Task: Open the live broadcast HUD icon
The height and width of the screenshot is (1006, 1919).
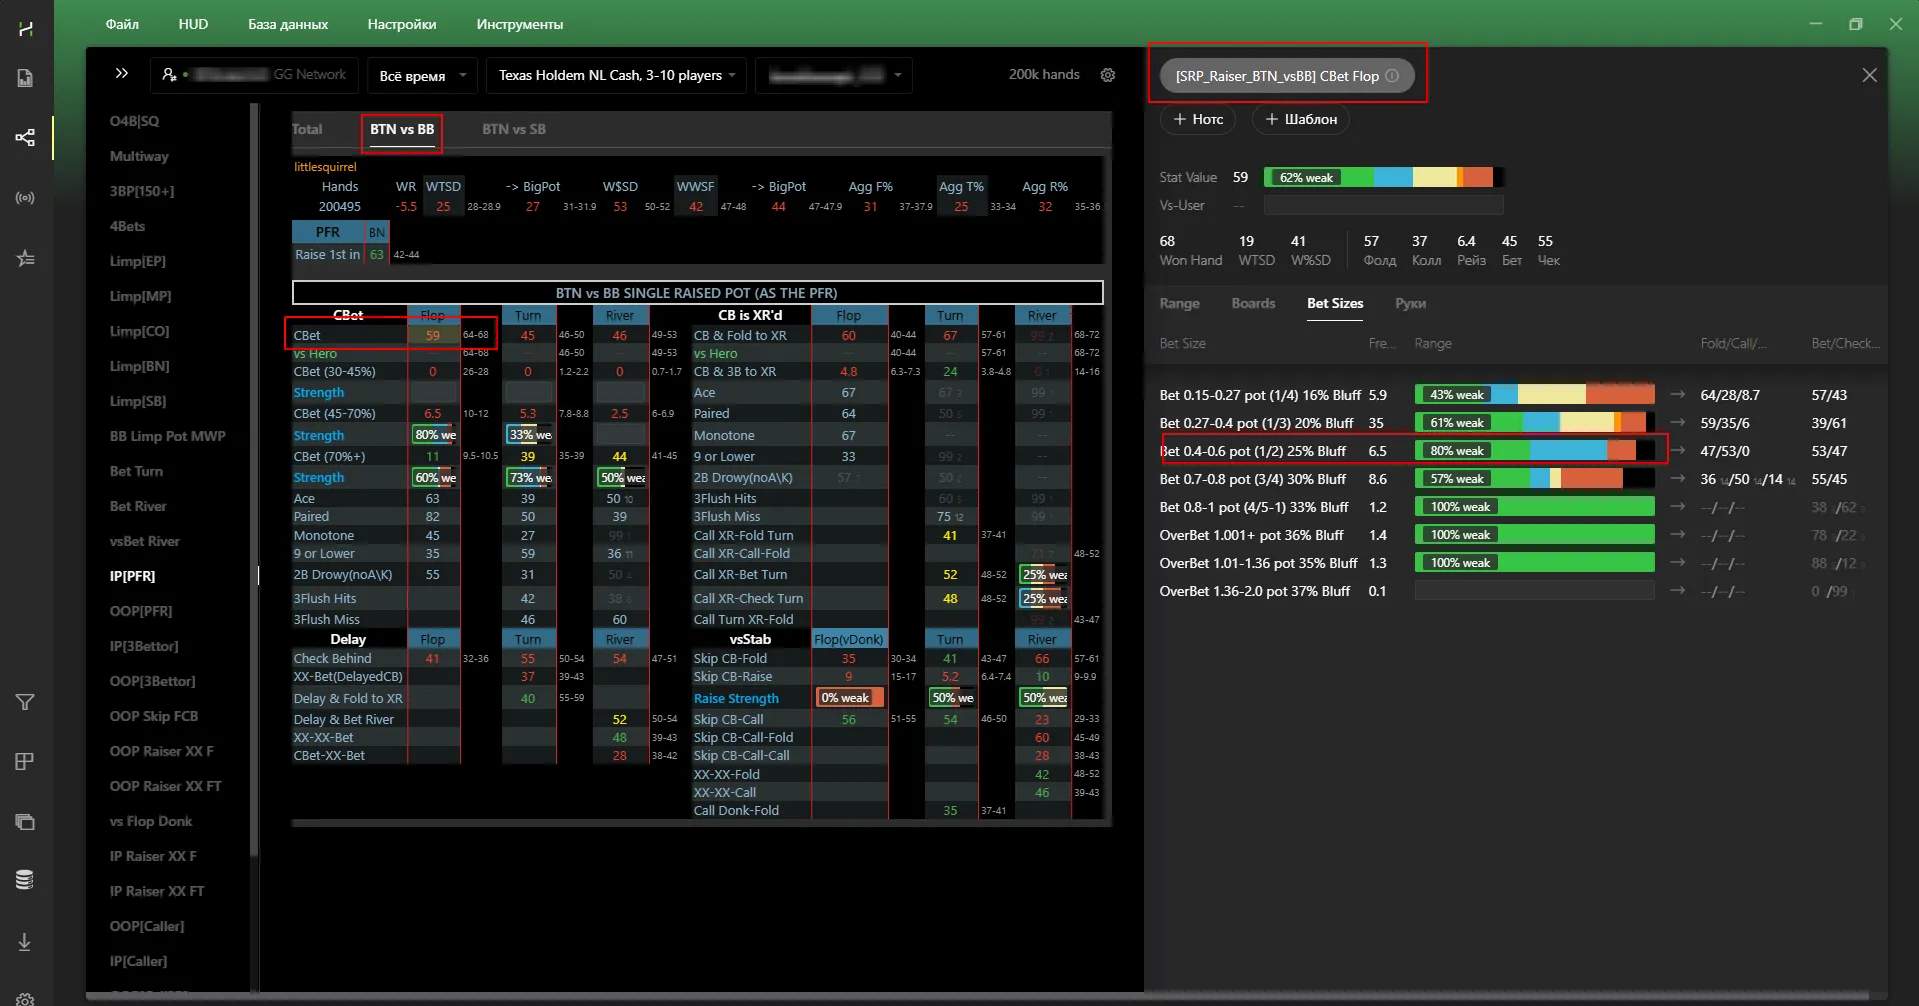Action: click(x=26, y=198)
